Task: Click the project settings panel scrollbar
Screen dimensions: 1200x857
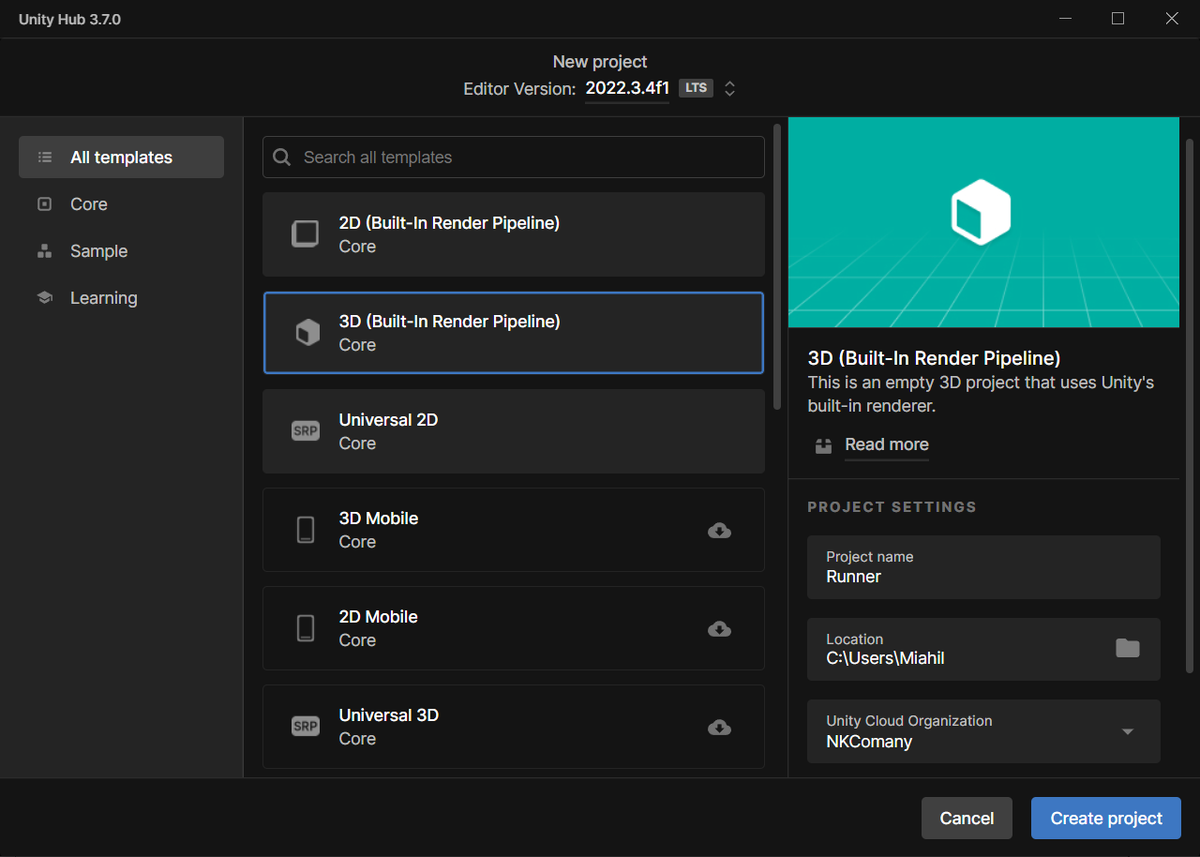Action: (1189, 405)
